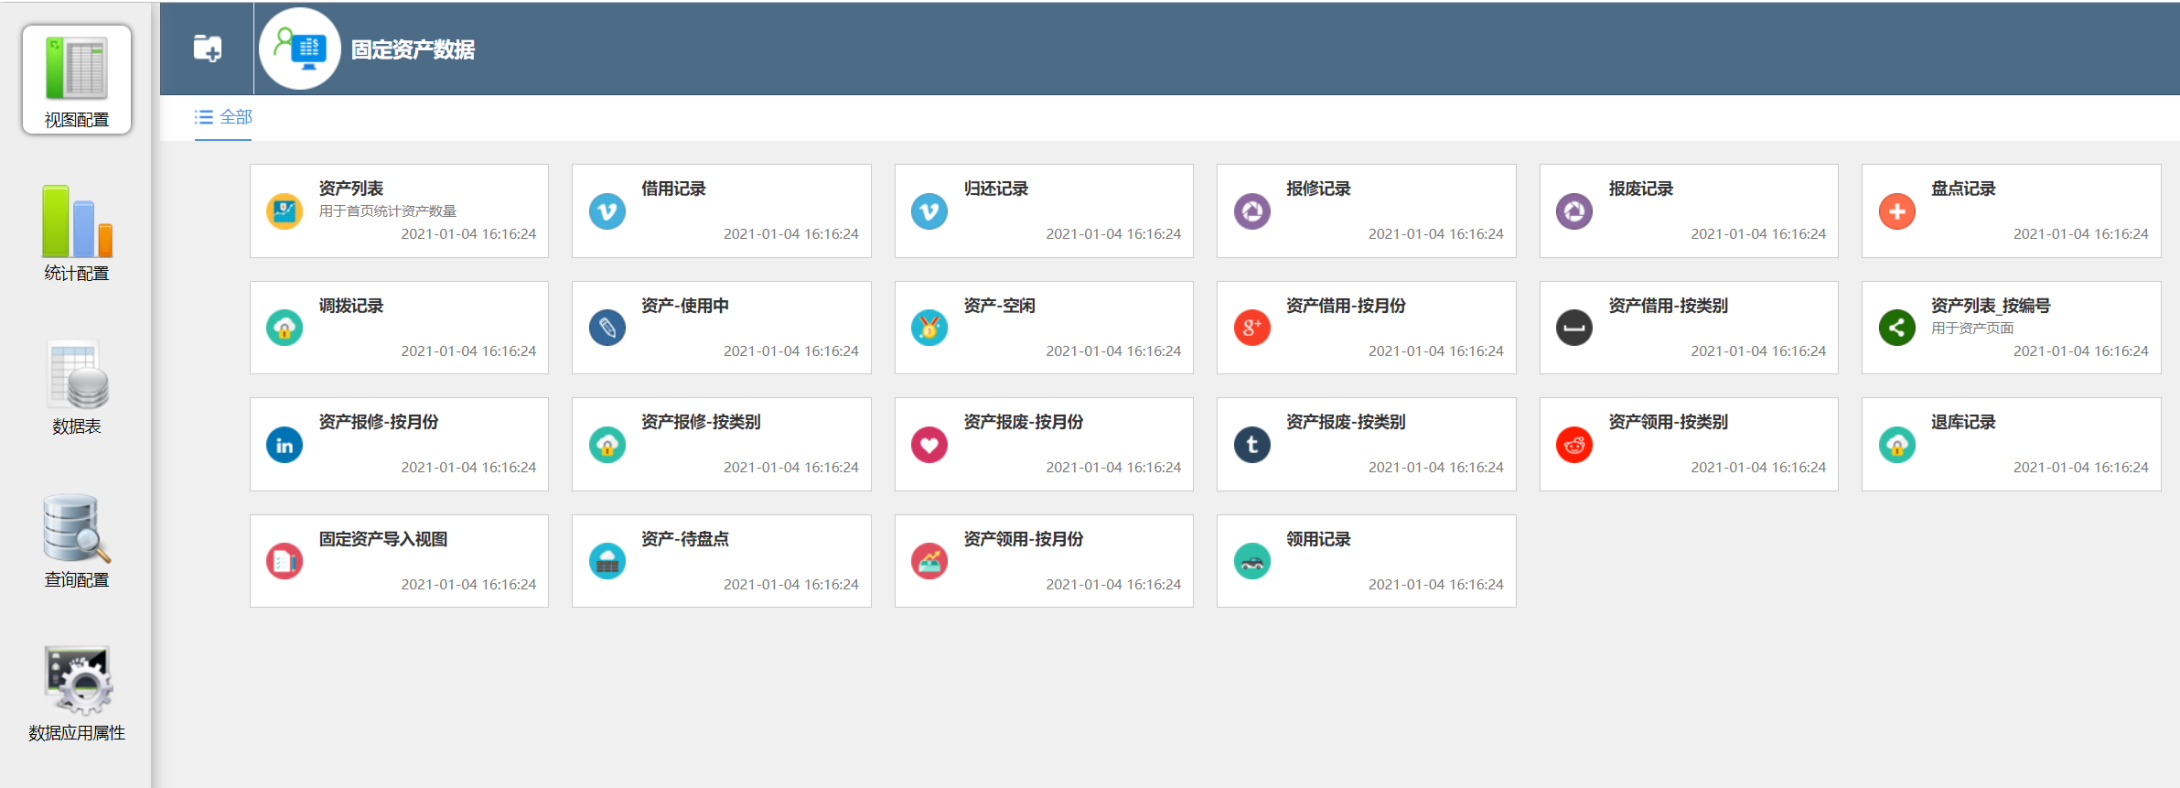
Task: Open the 资产领用-按类别 view title
Action: pos(1668,422)
